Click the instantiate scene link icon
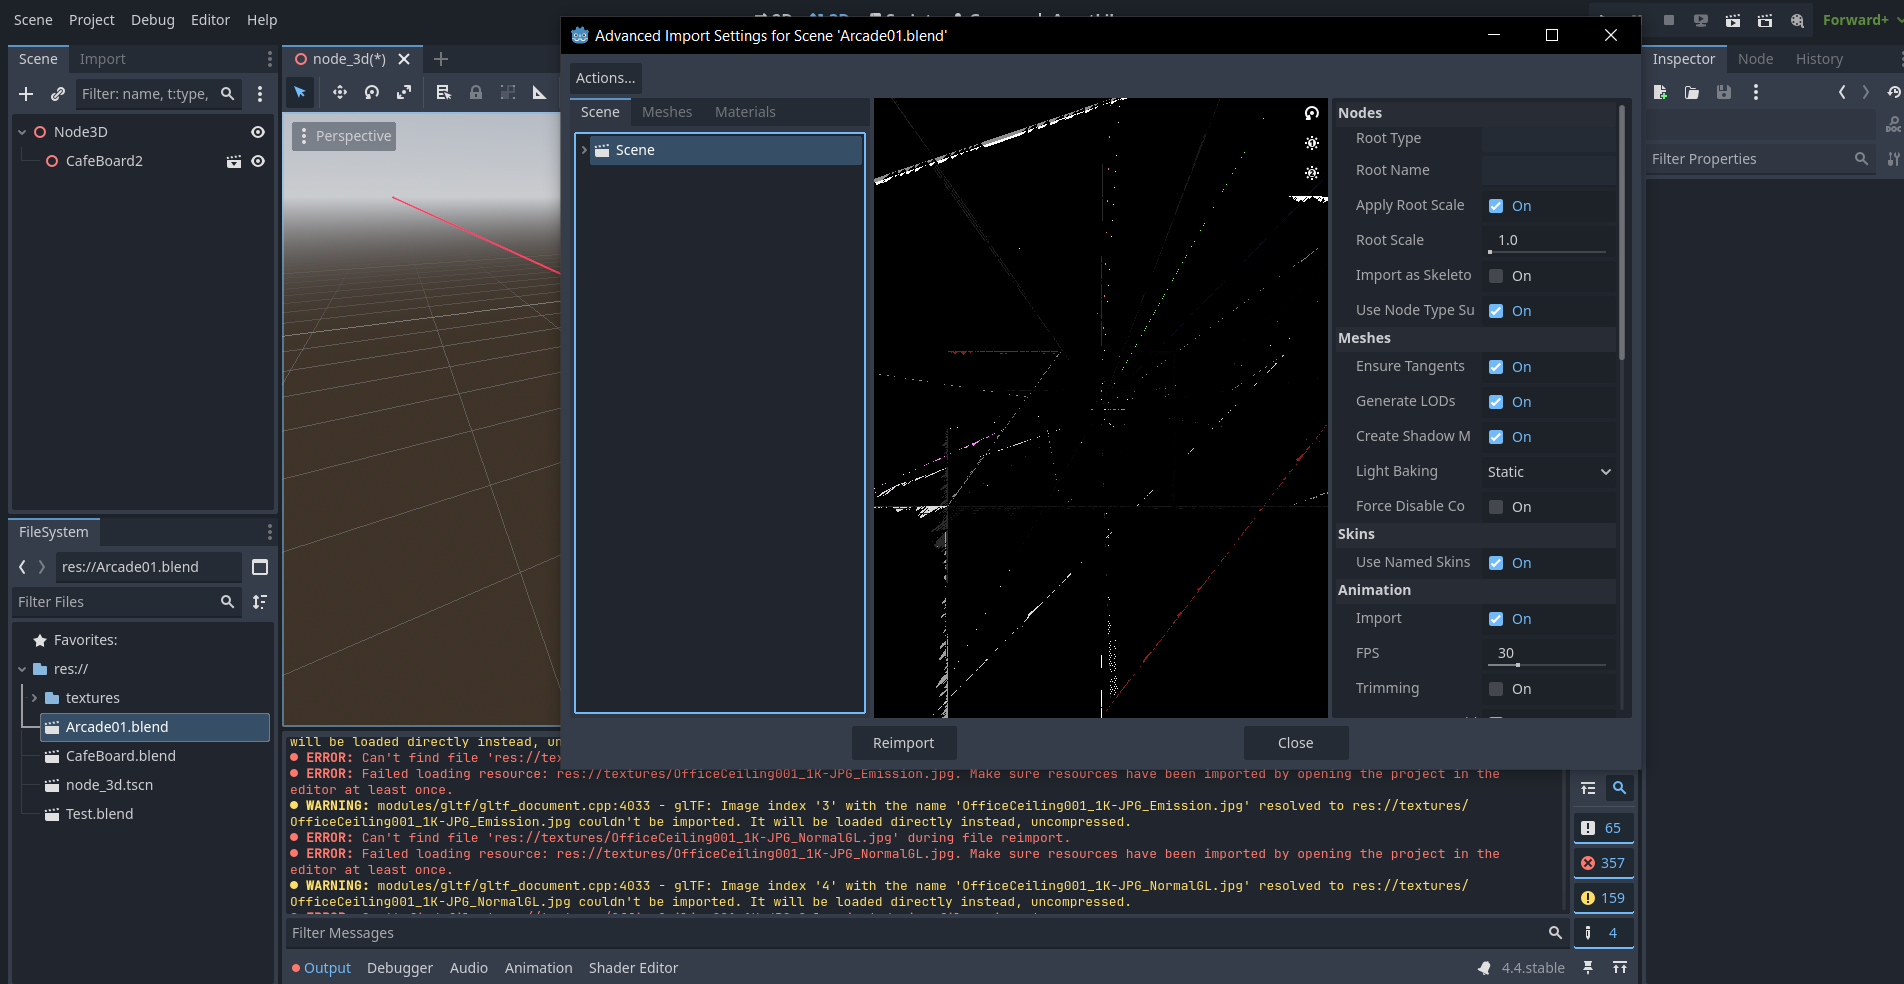This screenshot has height=984, width=1904. [x=58, y=94]
